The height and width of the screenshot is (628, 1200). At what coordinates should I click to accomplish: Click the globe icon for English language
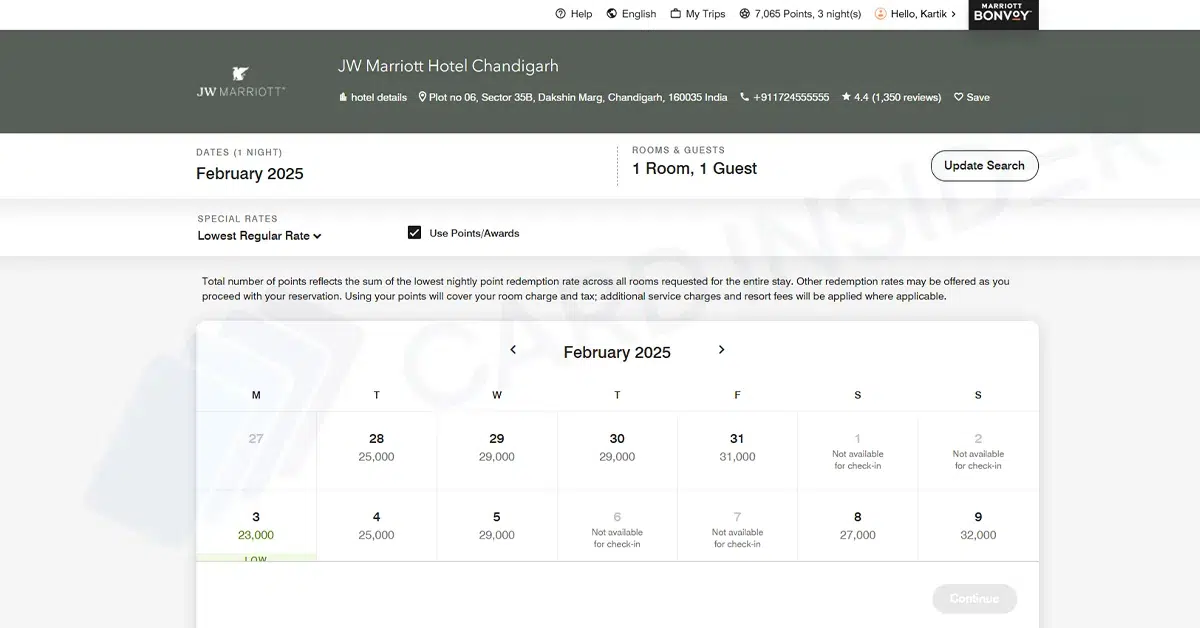[612, 14]
